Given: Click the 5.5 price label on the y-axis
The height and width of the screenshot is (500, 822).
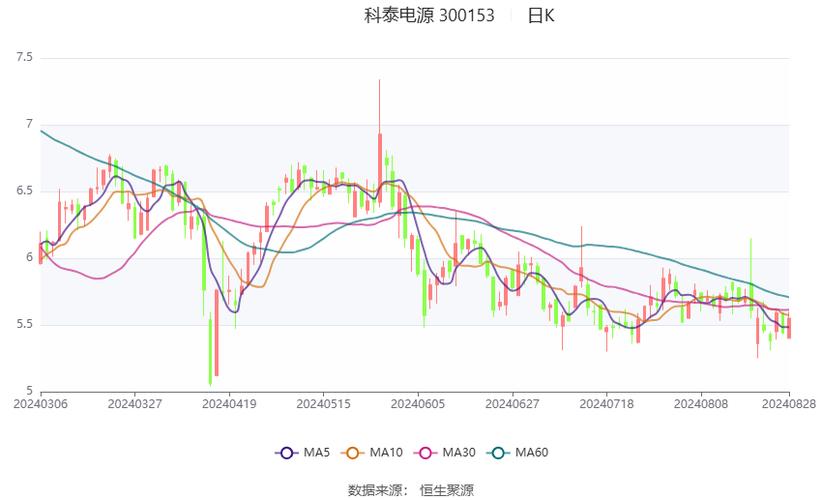Looking at the screenshot, I should 24,325.
